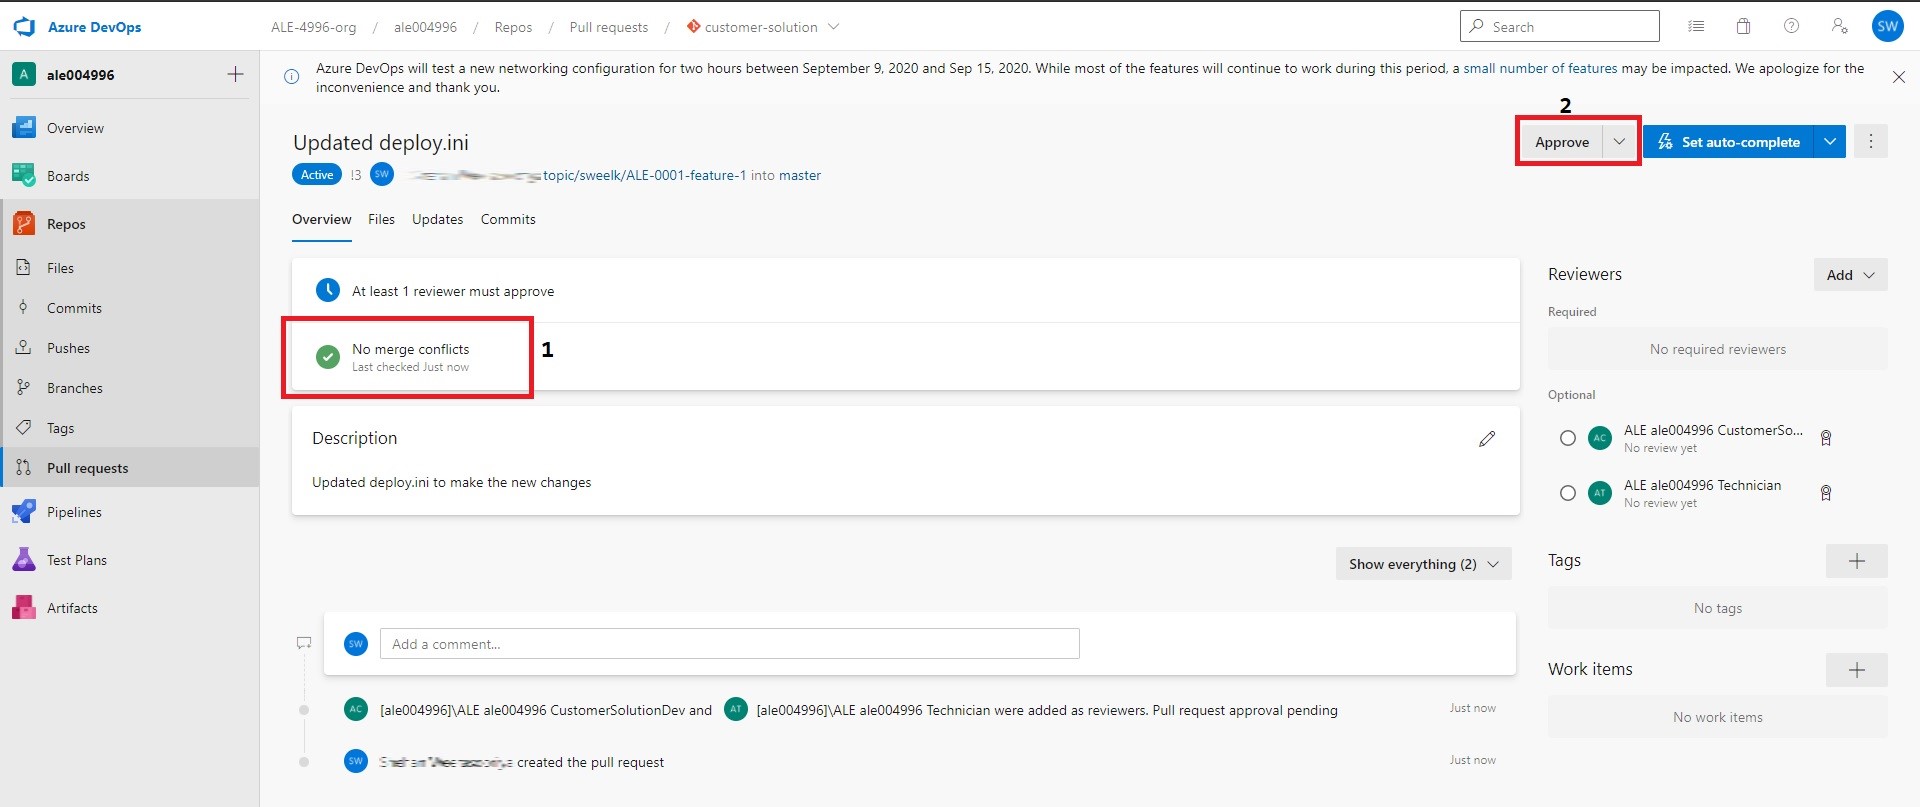The image size is (1920, 807).
Task: Select the circle beside ALE ale004996 Technician reviewer
Action: tap(1567, 493)
